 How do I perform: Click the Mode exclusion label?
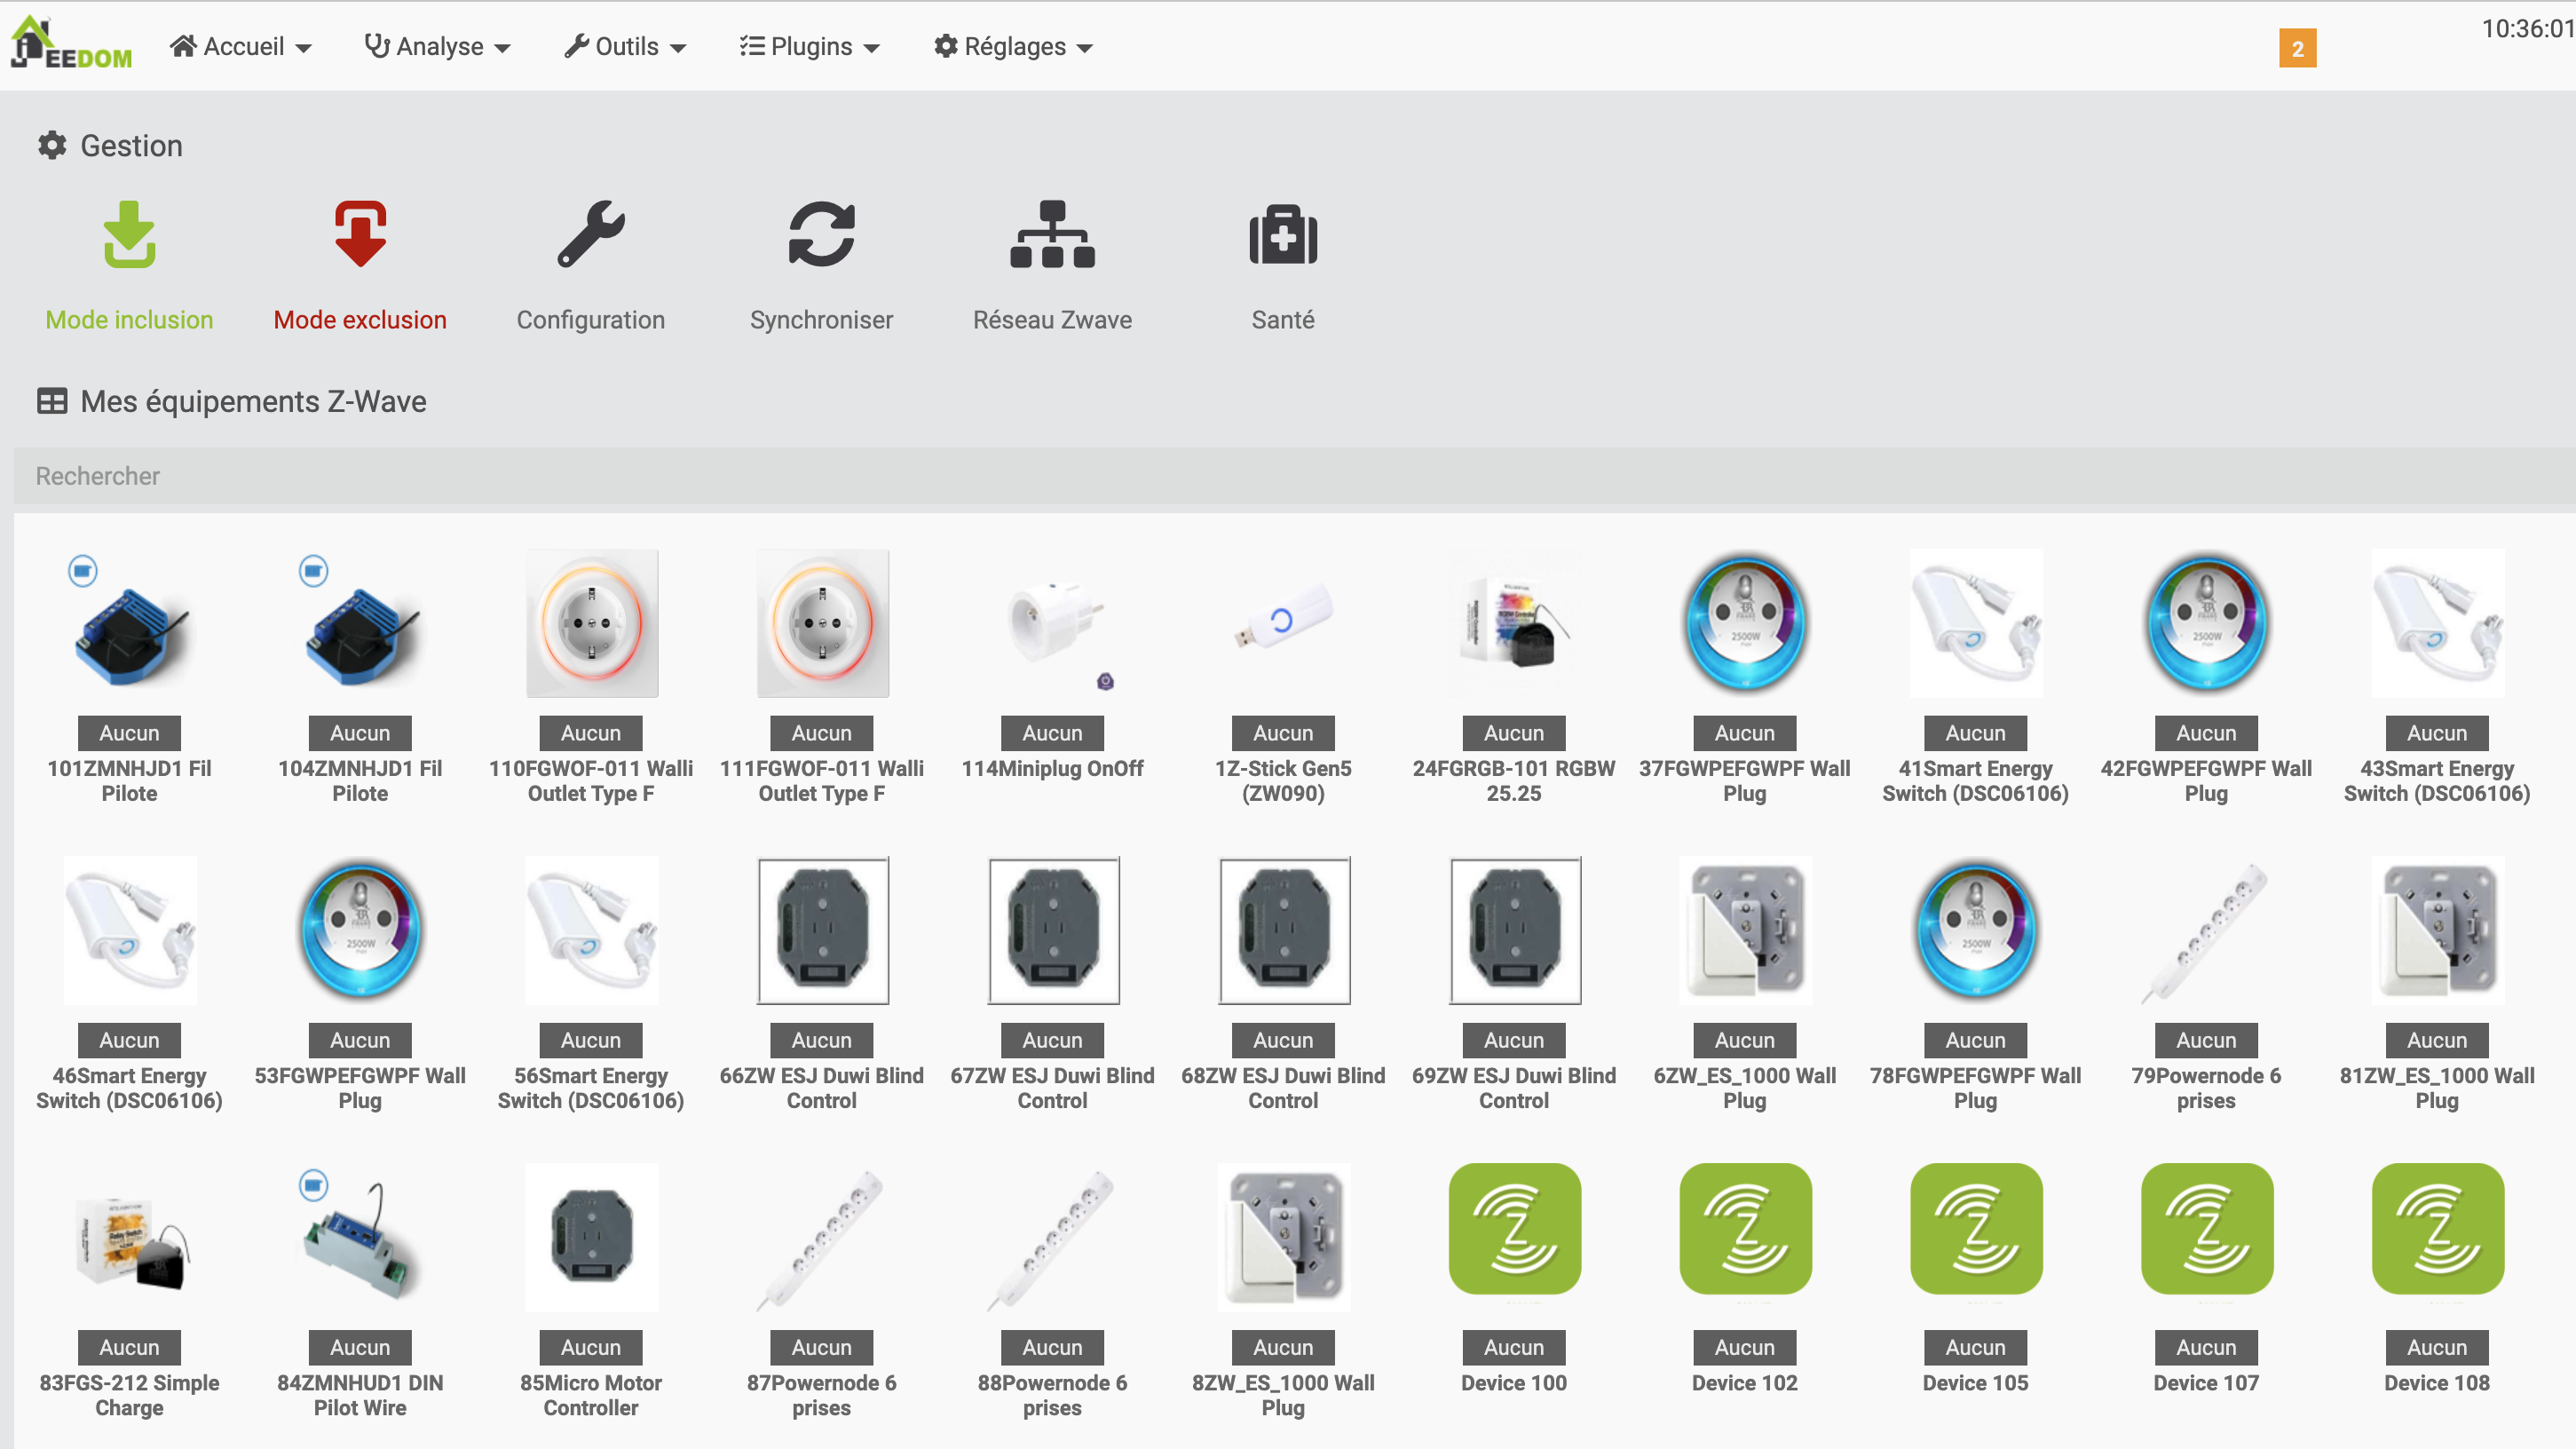(x=360, y=320)
